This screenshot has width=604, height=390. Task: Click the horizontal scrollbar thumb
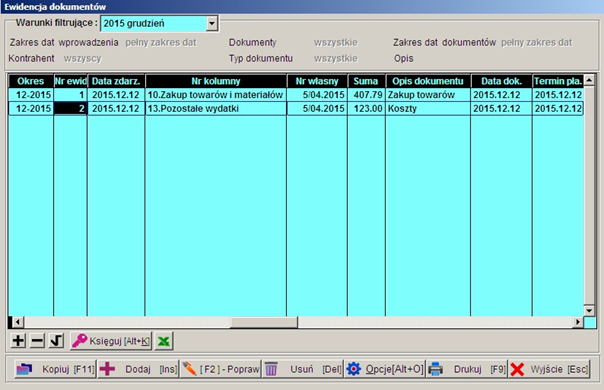coord(264,322)
